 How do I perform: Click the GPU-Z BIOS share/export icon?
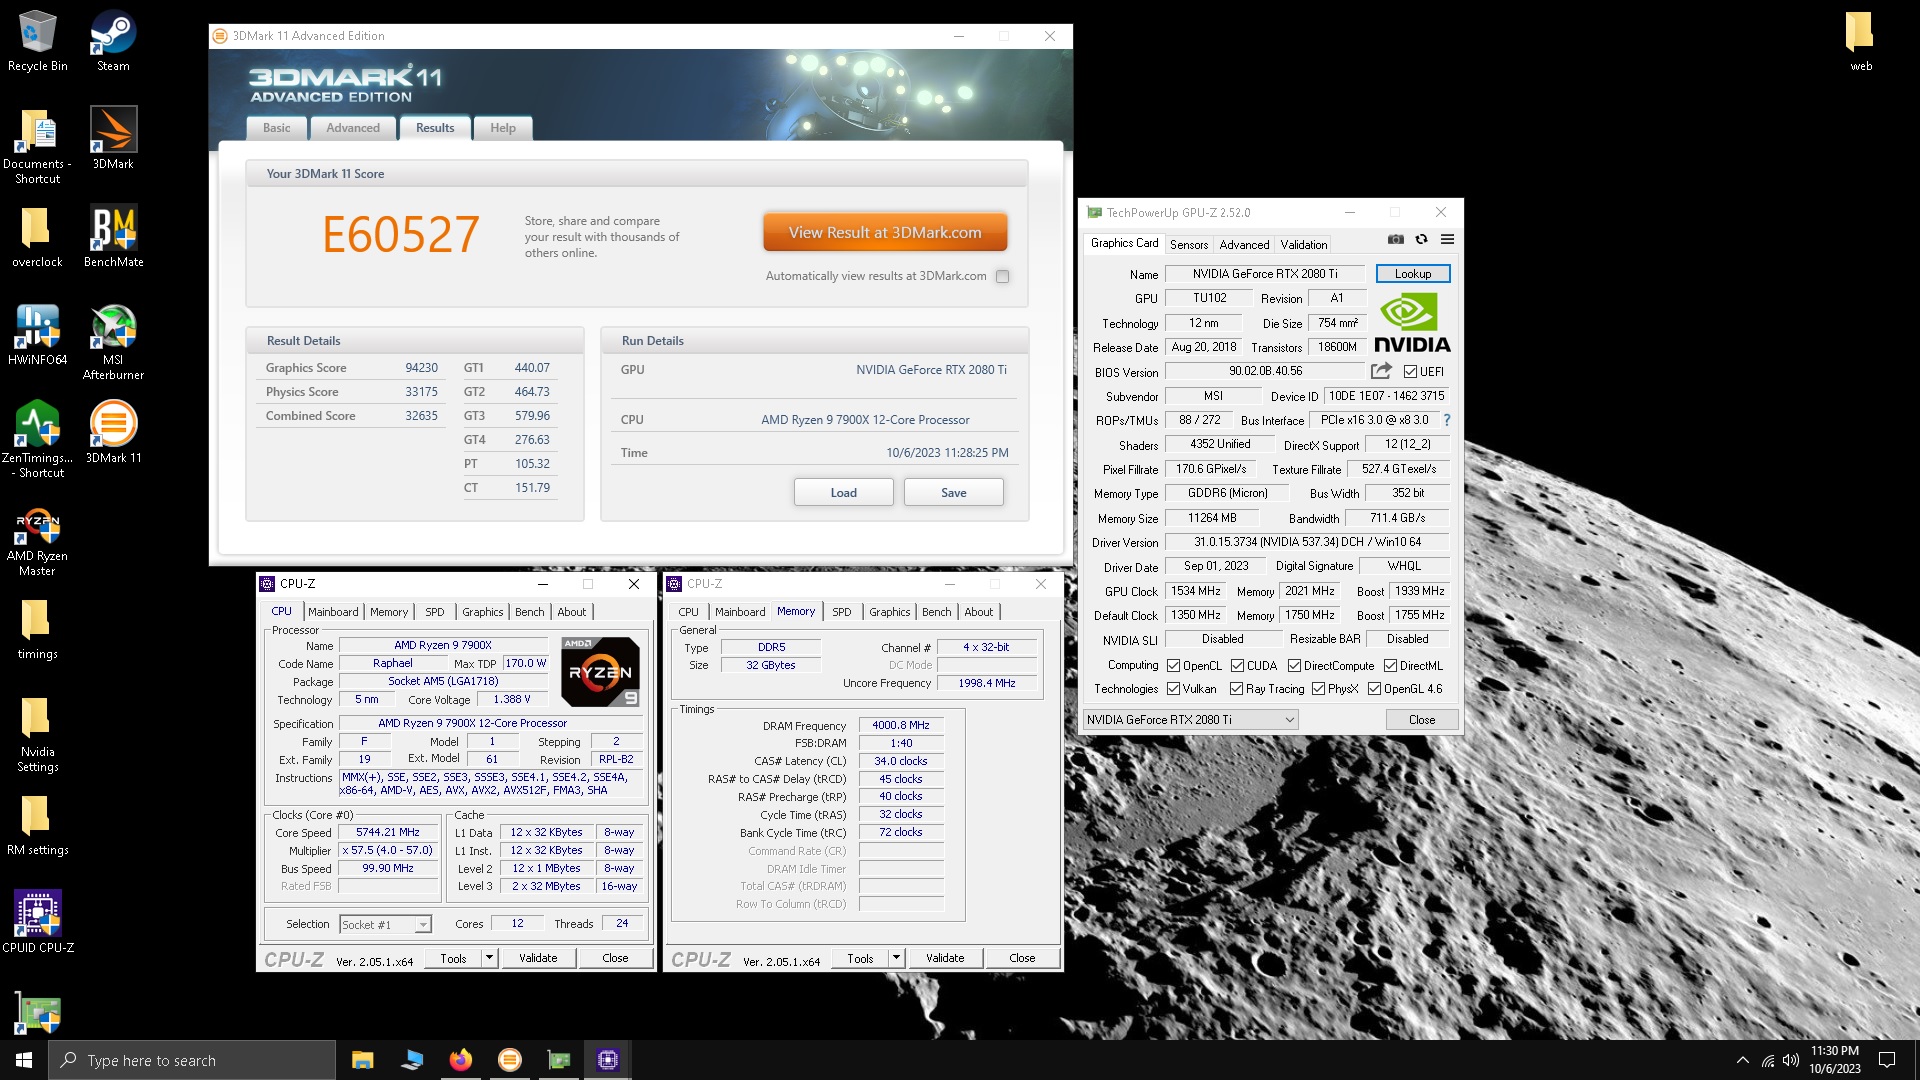coord(1381,371)
